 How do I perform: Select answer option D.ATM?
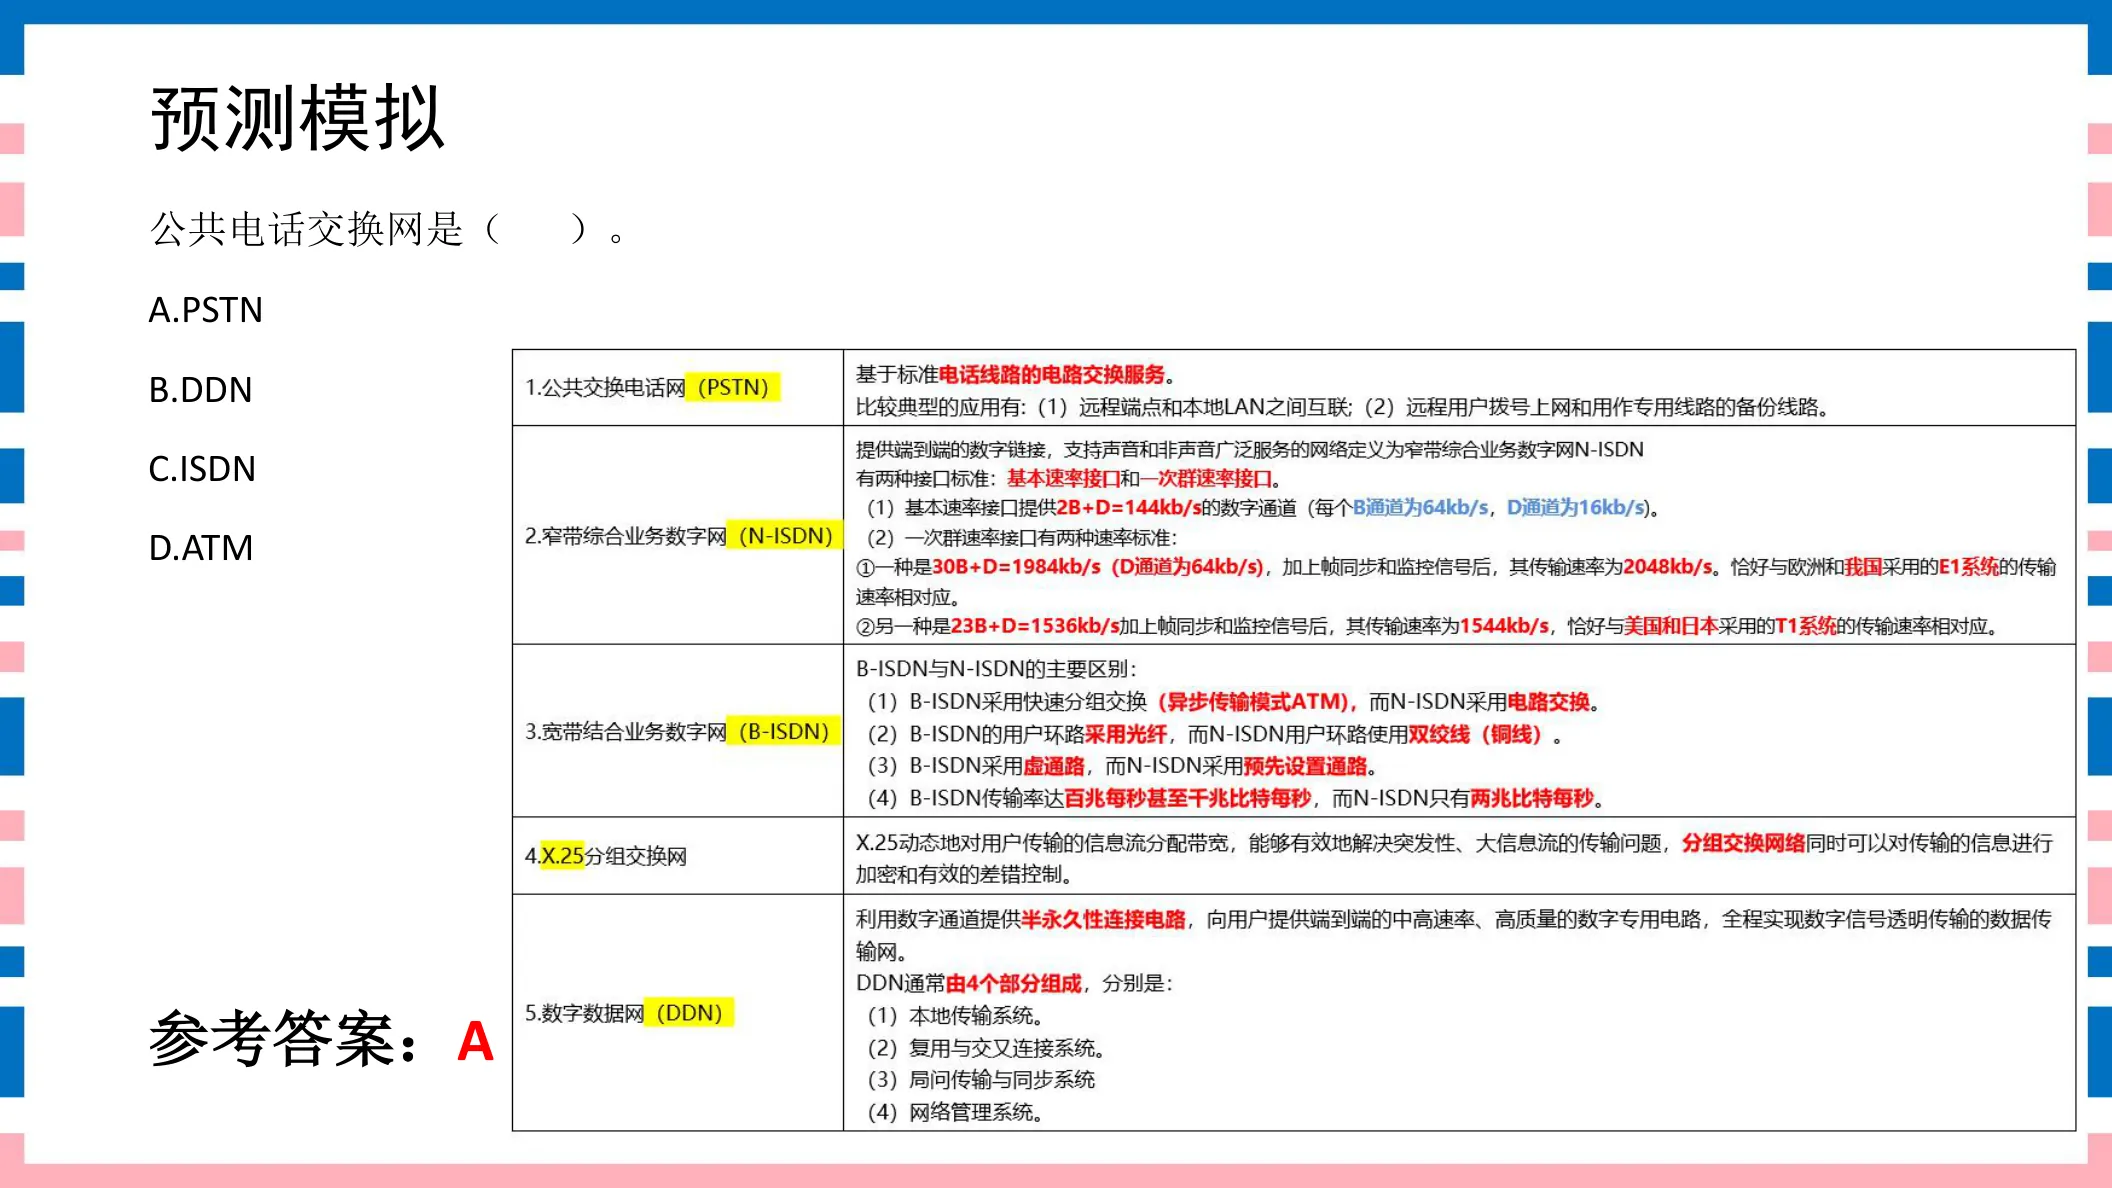pyautogui.click(x=200, y=548)
